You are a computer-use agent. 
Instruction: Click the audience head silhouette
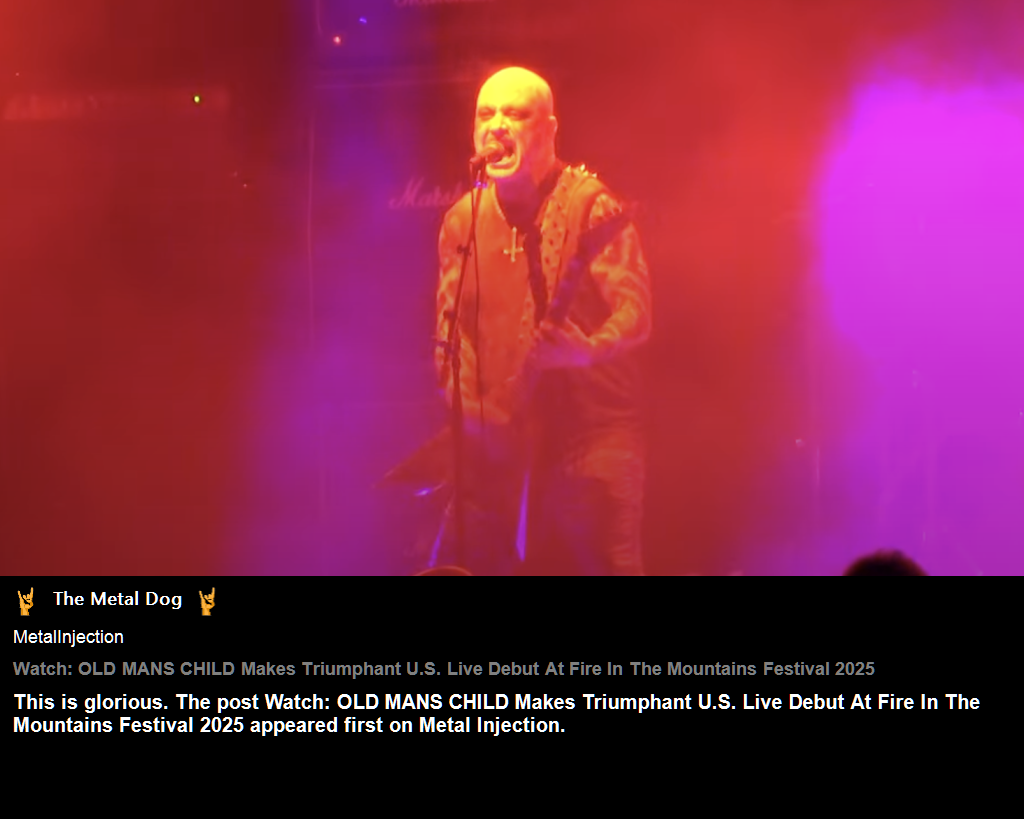tap(885, 564)
